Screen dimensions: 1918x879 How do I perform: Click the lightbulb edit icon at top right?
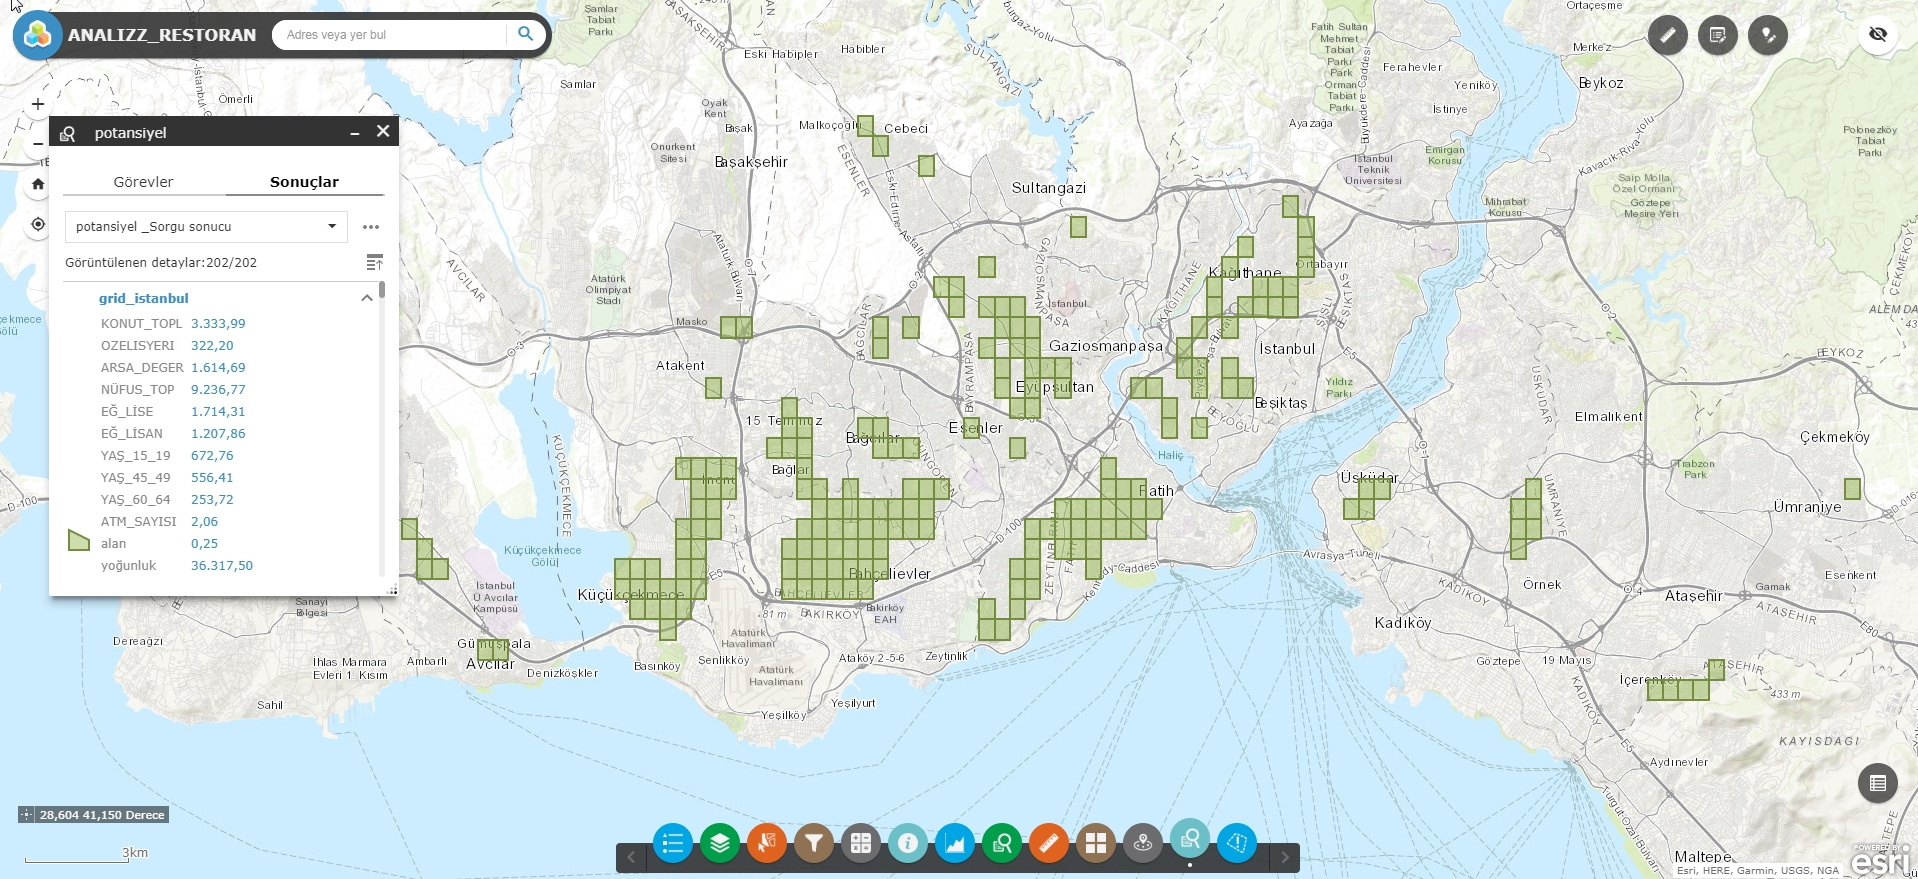click(1768, 36)
